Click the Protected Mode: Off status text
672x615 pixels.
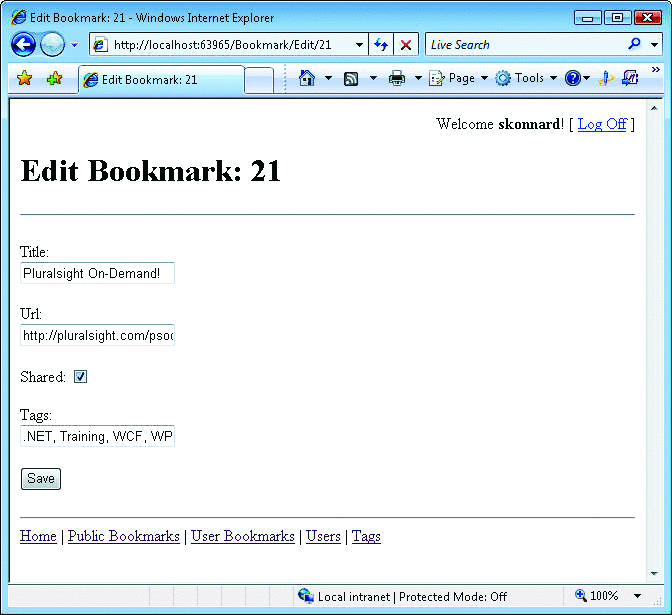tap(453, 597)
